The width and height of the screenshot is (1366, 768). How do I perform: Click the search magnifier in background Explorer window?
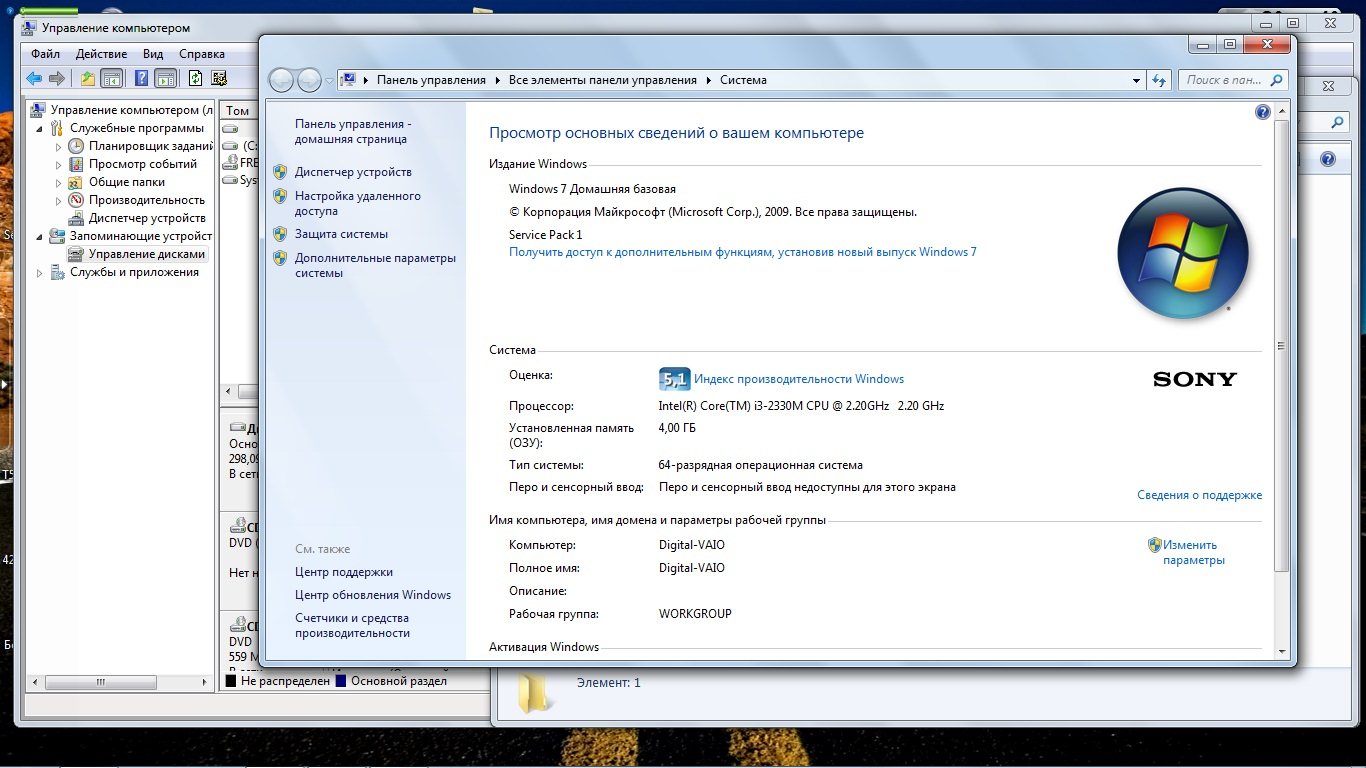click(1337, 122)
